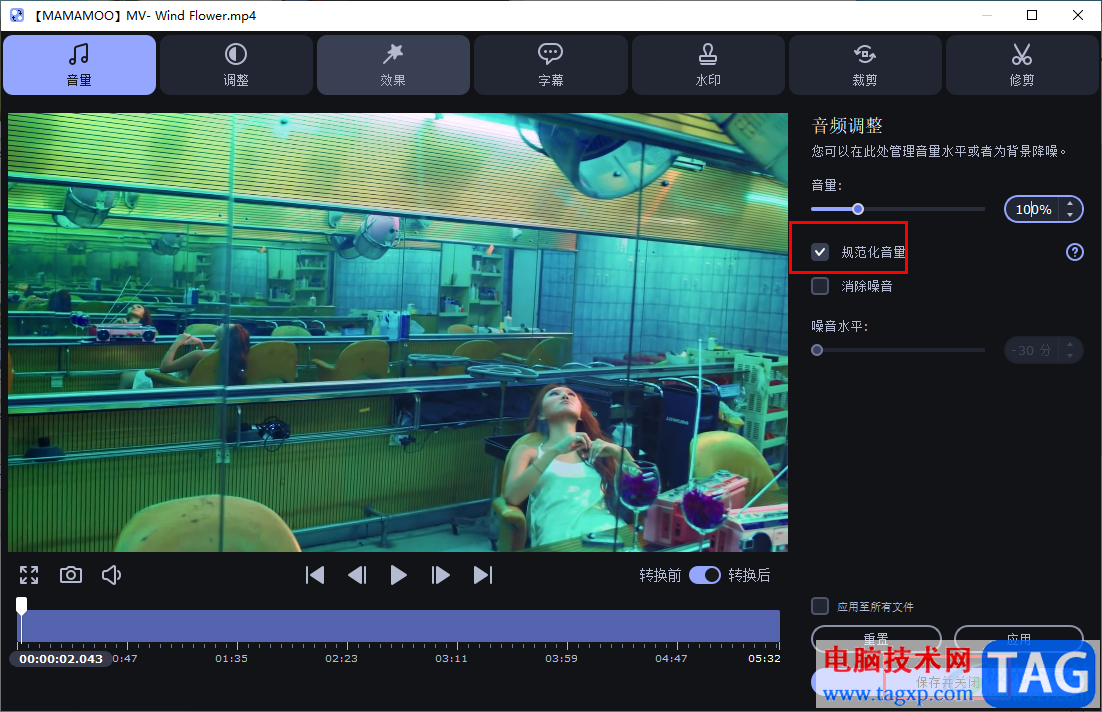Screen dimensions: 1102x712
Task: Enable the 消除噪音 checkbox
Action: (820, 286)
